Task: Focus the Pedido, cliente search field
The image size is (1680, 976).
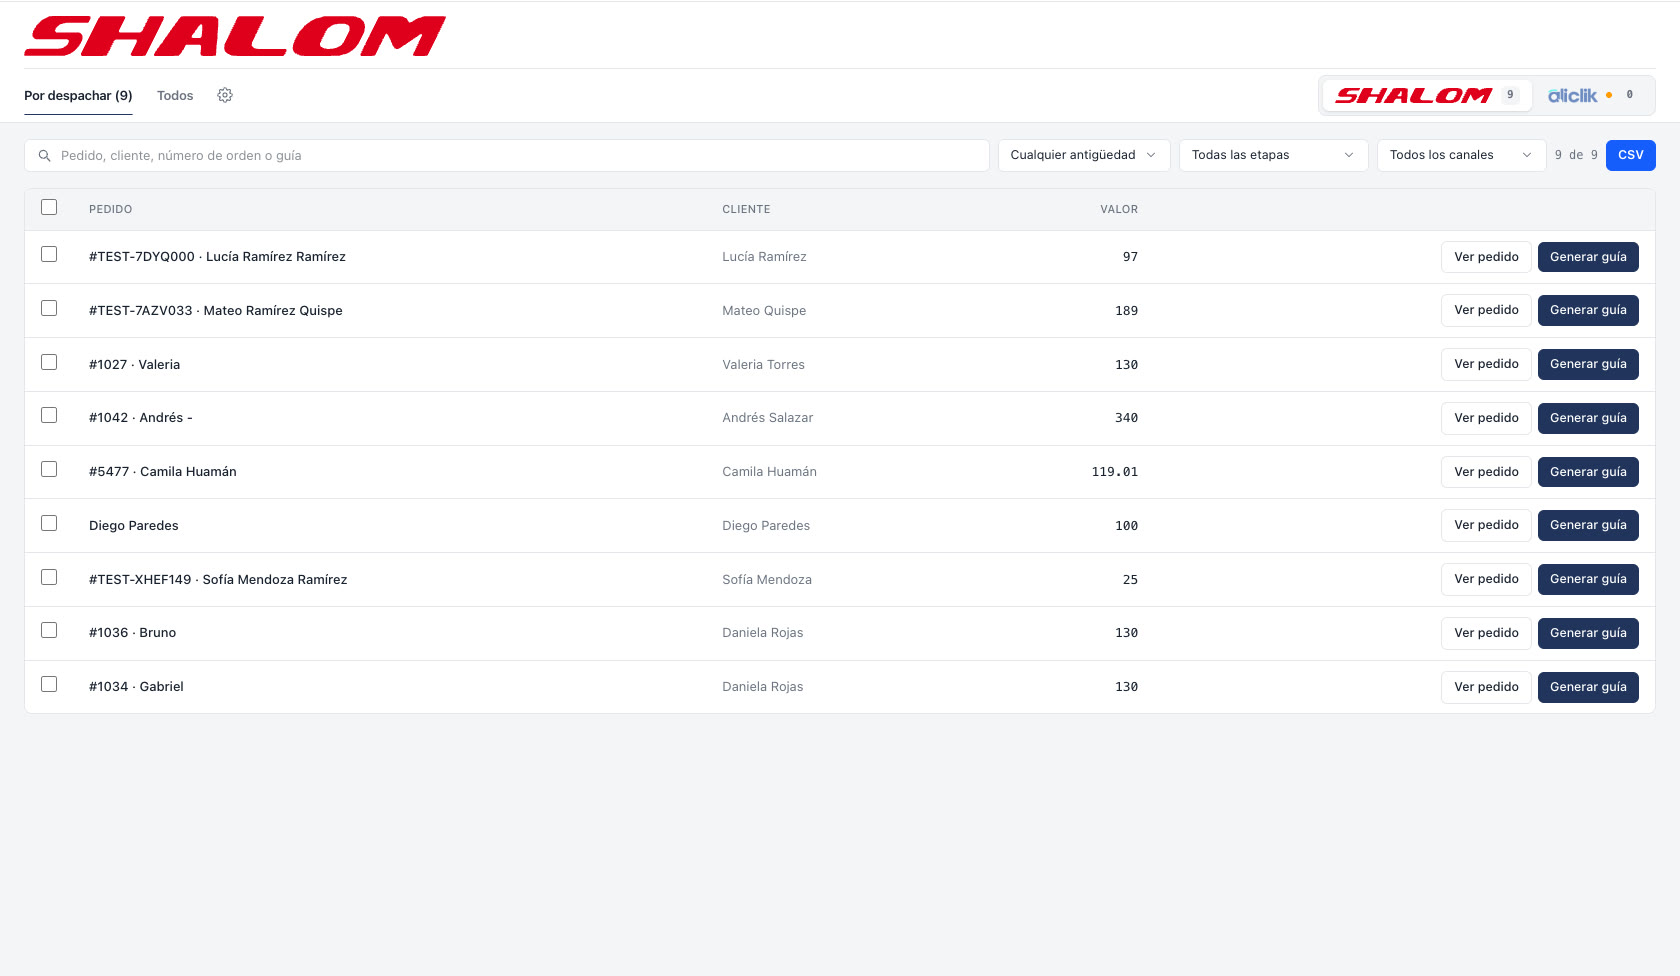Action: click(x=507, y=155)
